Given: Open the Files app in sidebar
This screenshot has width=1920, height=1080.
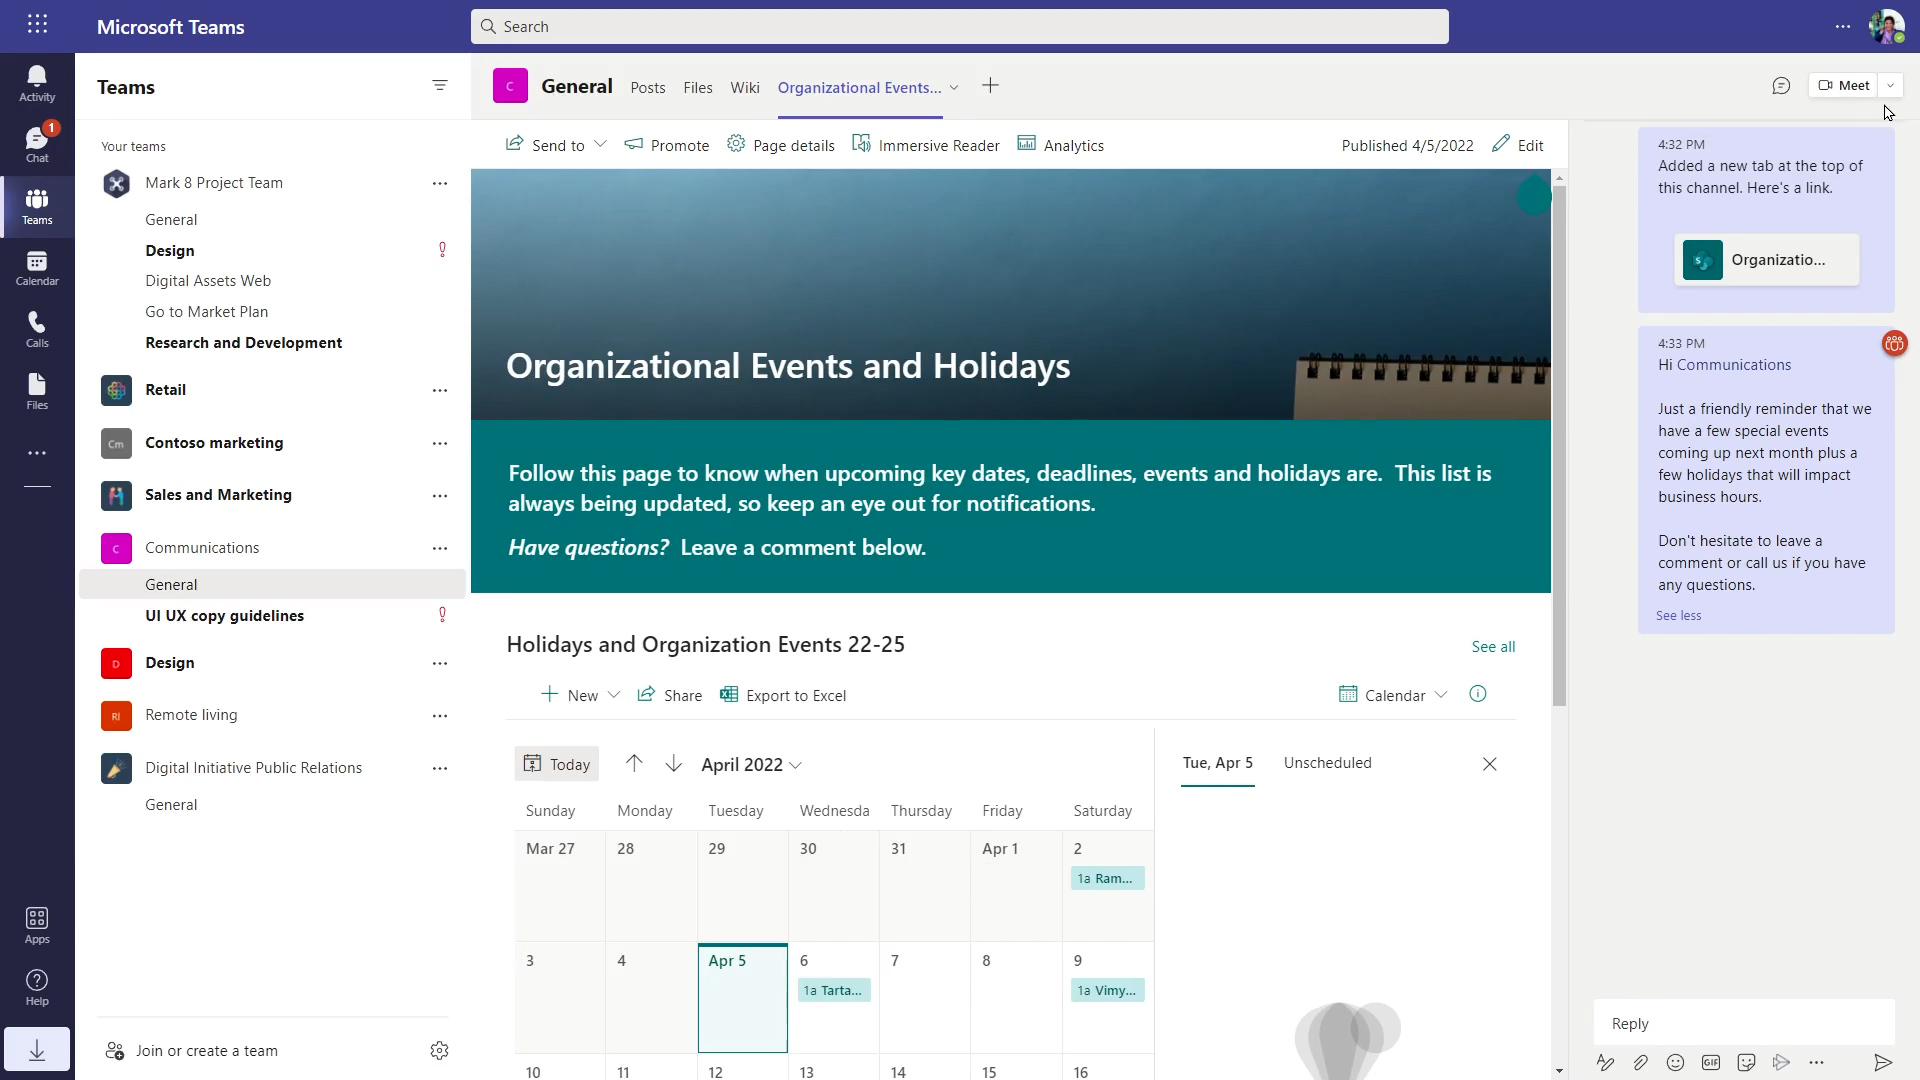Looking at the screenshot, I should click(x=37, y=392).
